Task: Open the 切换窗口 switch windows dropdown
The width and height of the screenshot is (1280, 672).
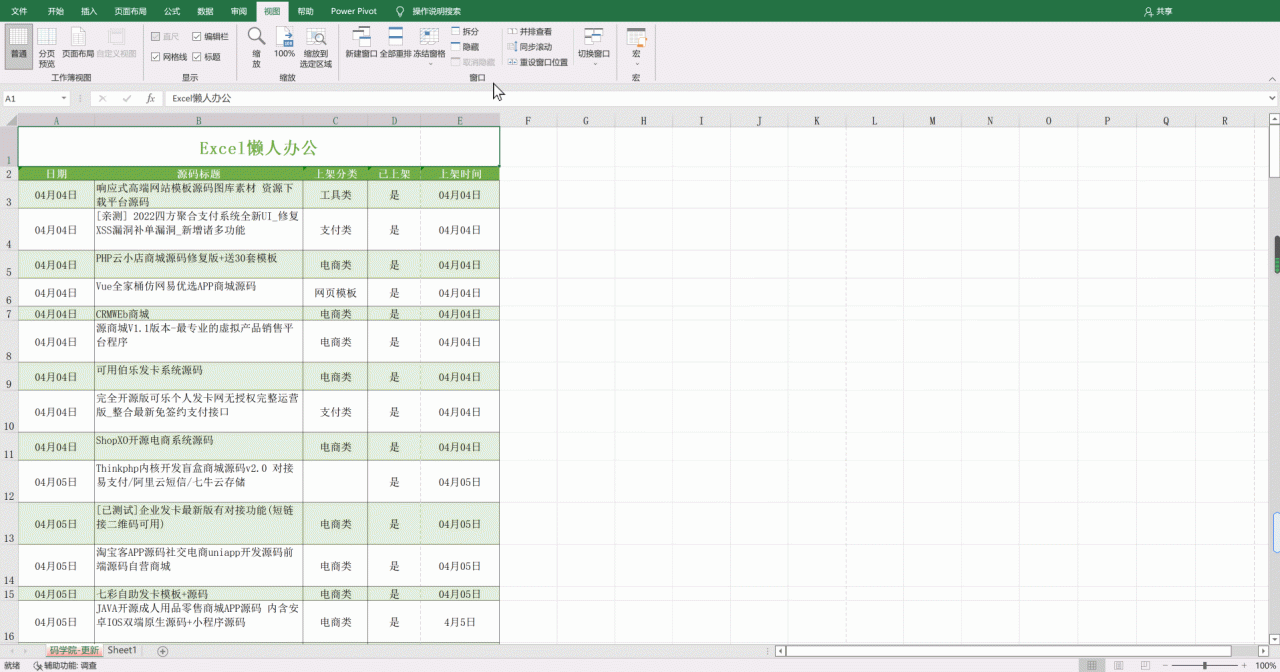Action: [594, 46]
